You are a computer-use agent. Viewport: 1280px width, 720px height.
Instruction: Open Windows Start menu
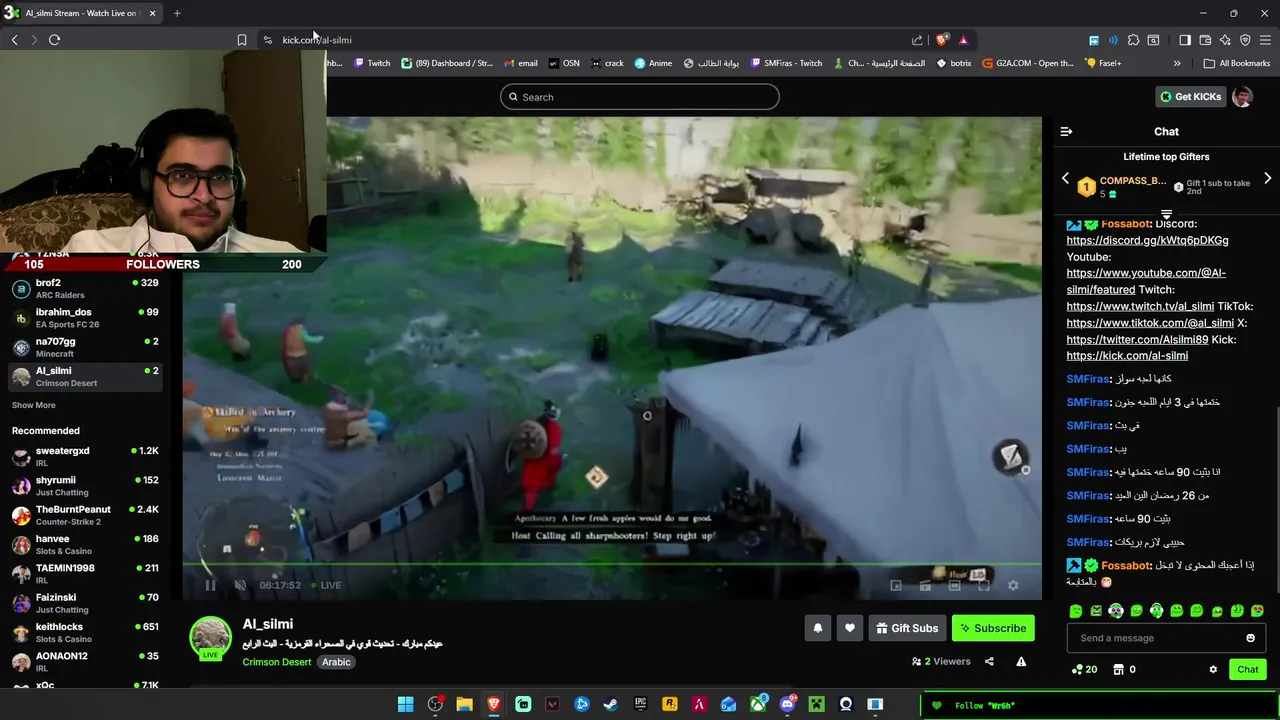(x=405, y=704)
